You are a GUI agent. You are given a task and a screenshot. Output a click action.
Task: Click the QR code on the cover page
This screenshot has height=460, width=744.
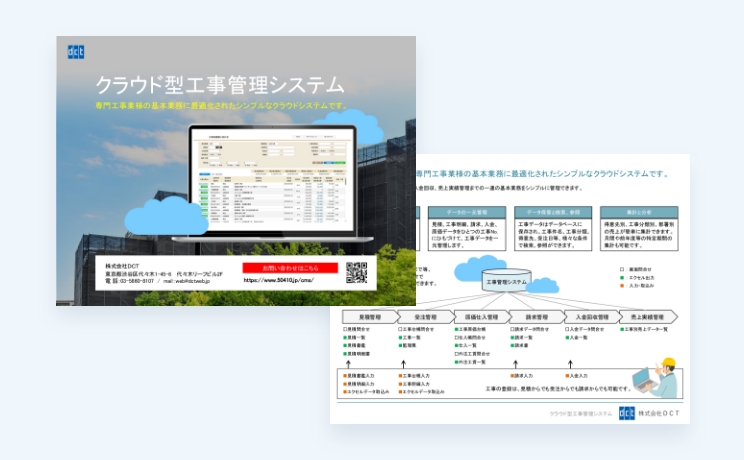358,273
